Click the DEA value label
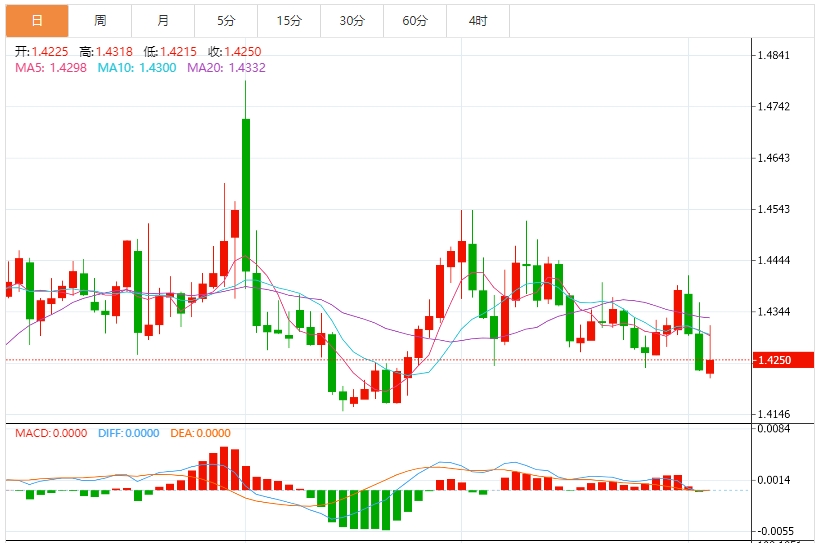Screen dimensions: 822x543 [199, 433]
